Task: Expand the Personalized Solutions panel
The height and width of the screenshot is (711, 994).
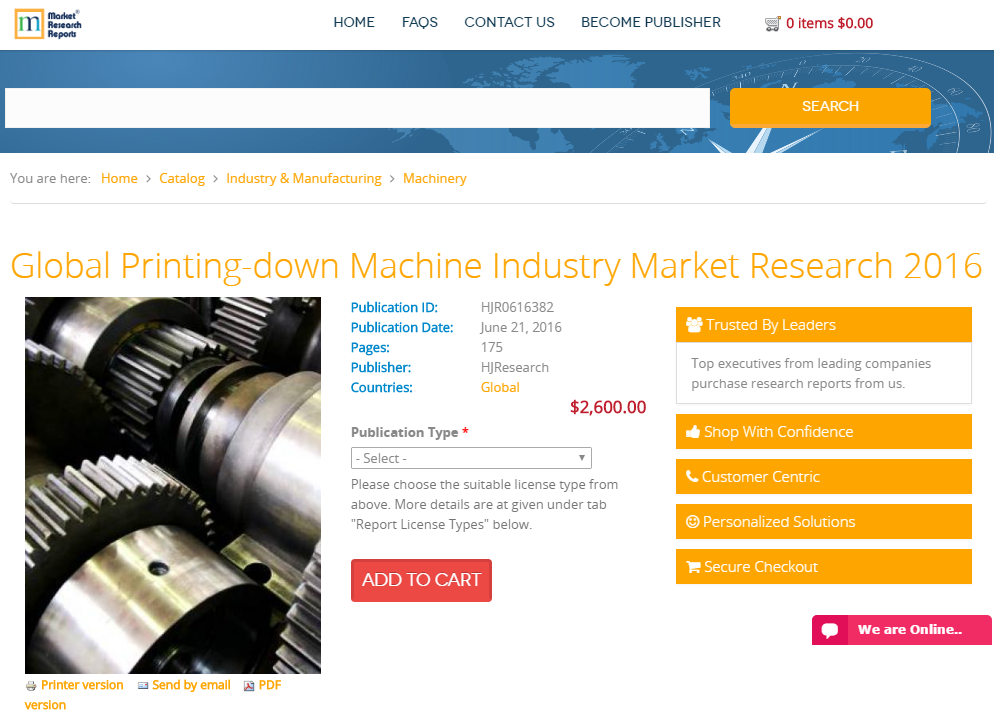Action: click(x=823, y=522)
